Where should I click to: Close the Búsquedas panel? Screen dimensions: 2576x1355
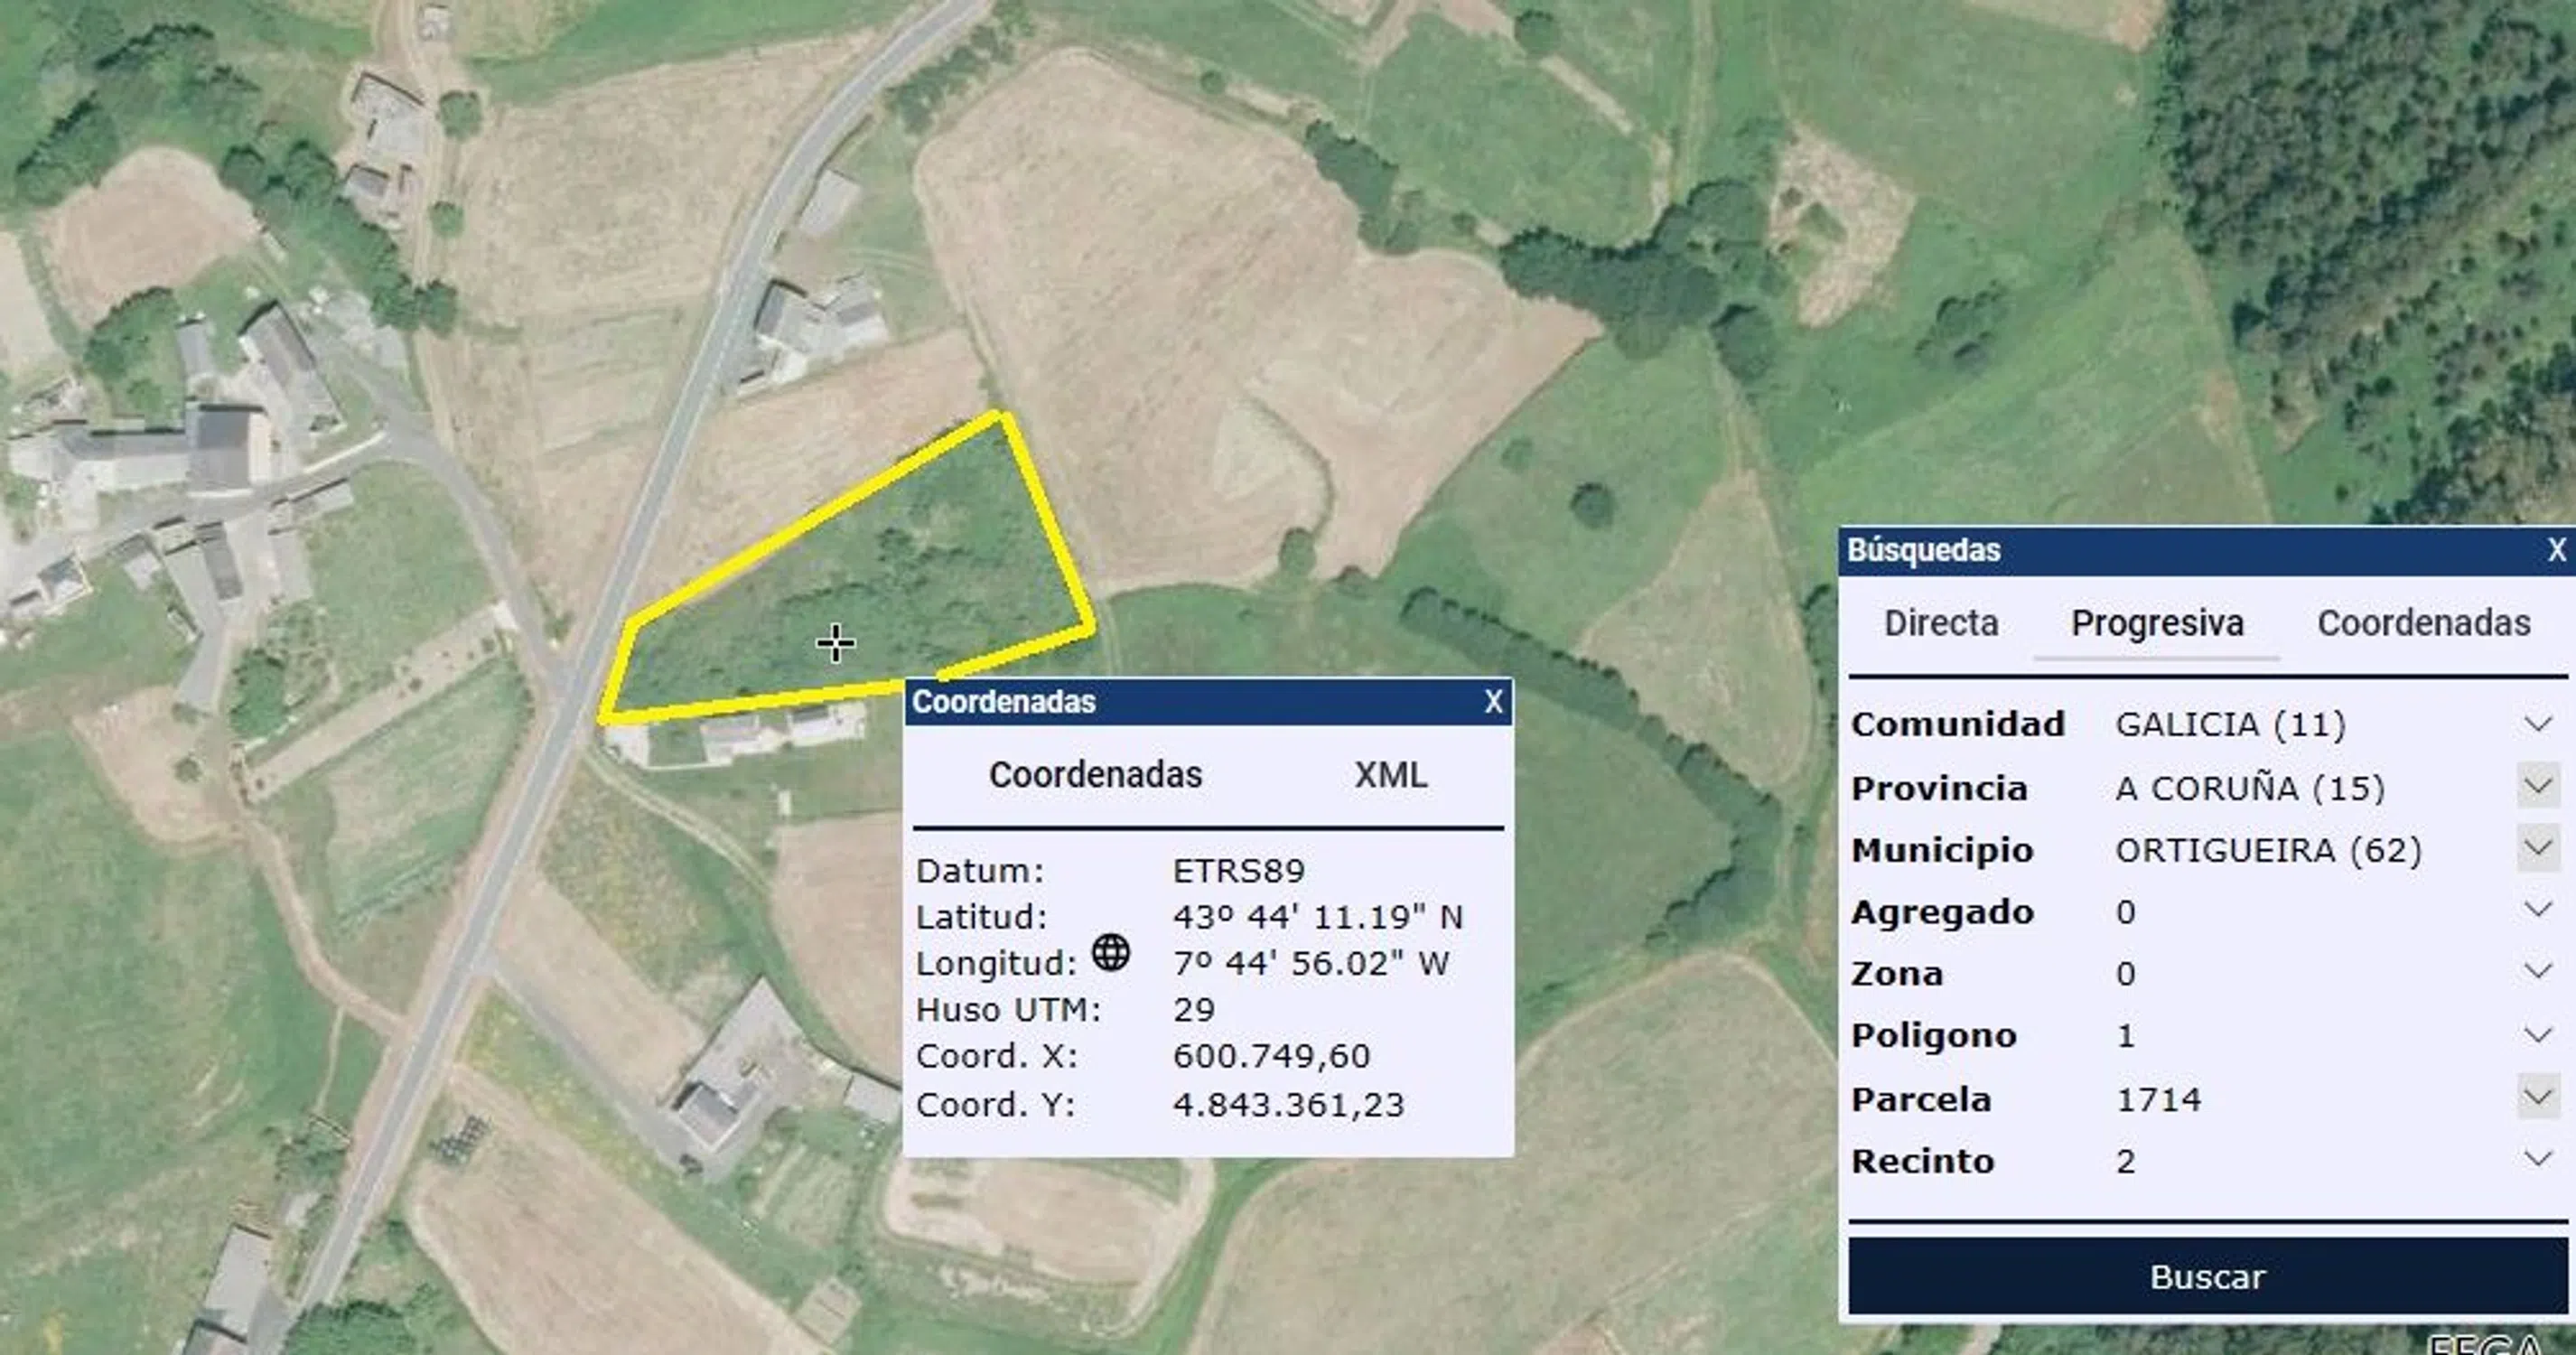(2556, 550)
